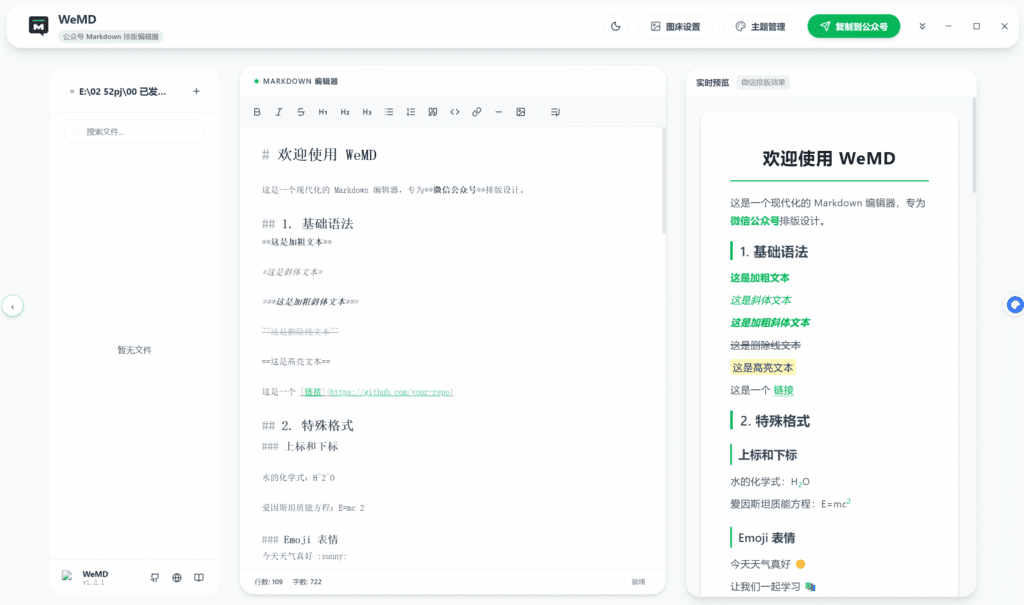Screen dimensions: 1024x605
Task: Toggle dark mode with the moon icon
Action: click(616, 26)
